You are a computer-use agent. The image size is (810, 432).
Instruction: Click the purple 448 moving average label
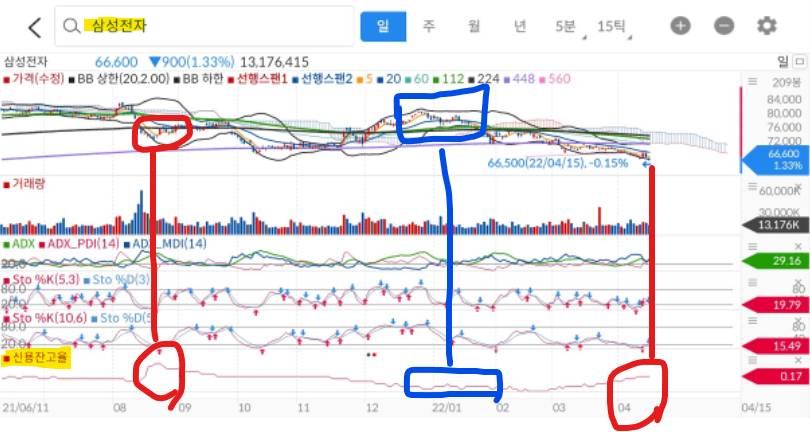(x=523, y=79)
